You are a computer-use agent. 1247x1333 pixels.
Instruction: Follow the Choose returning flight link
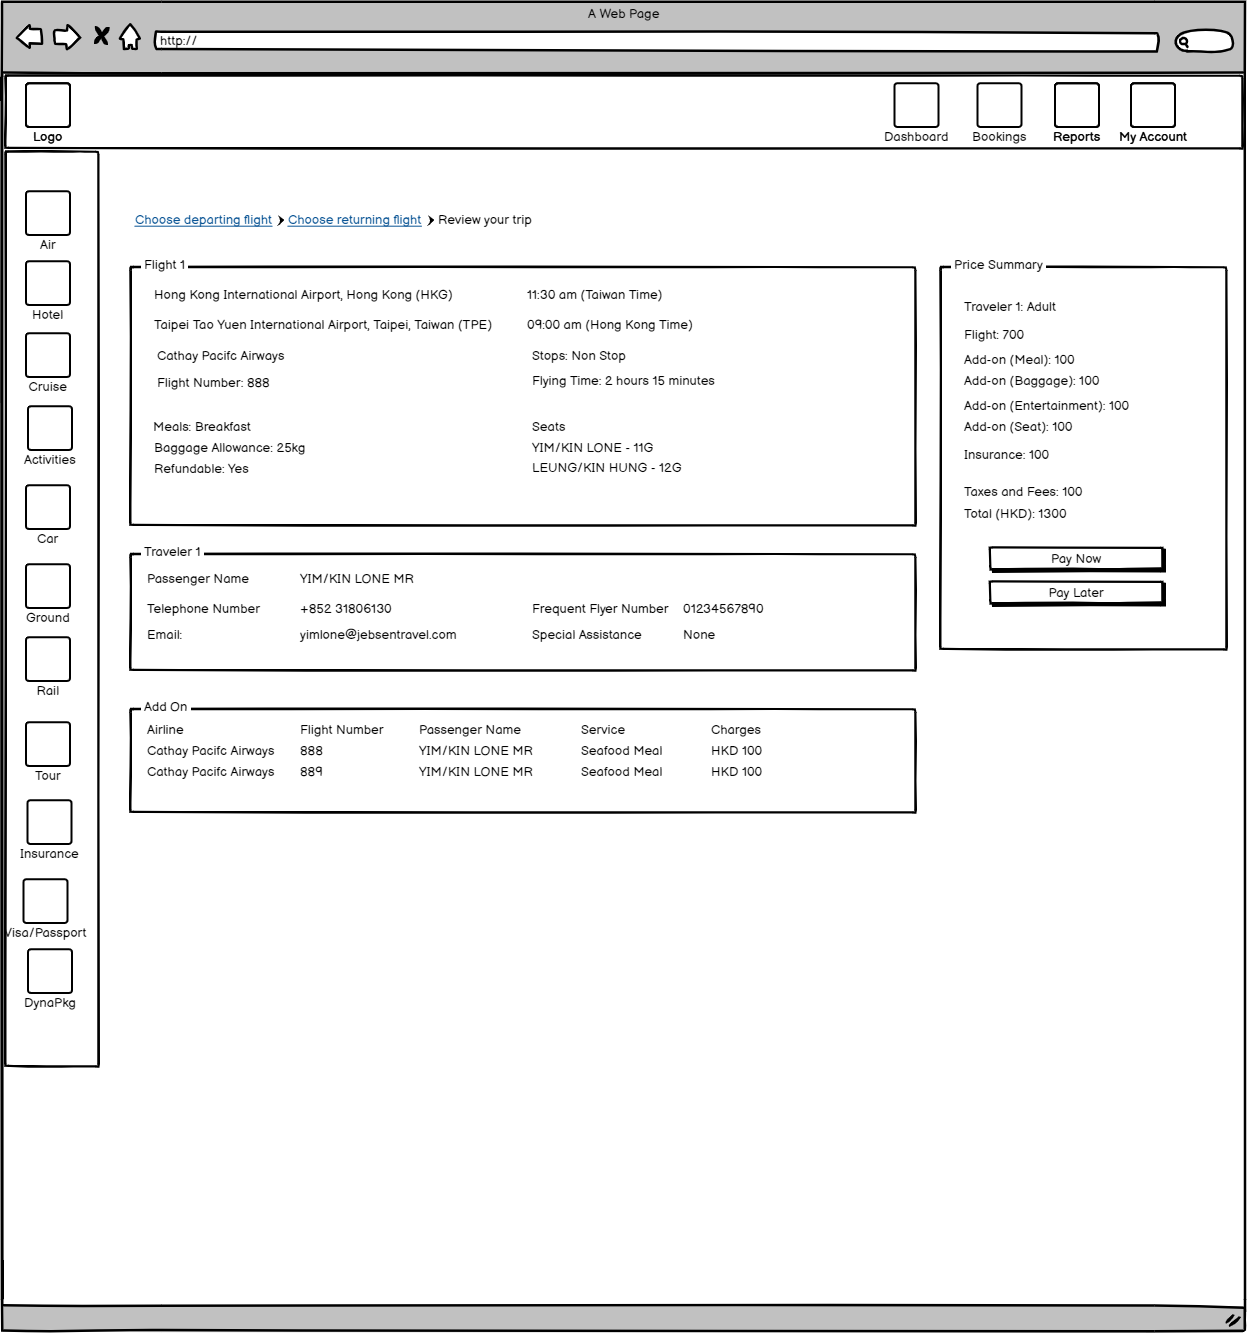pos(354,220)
